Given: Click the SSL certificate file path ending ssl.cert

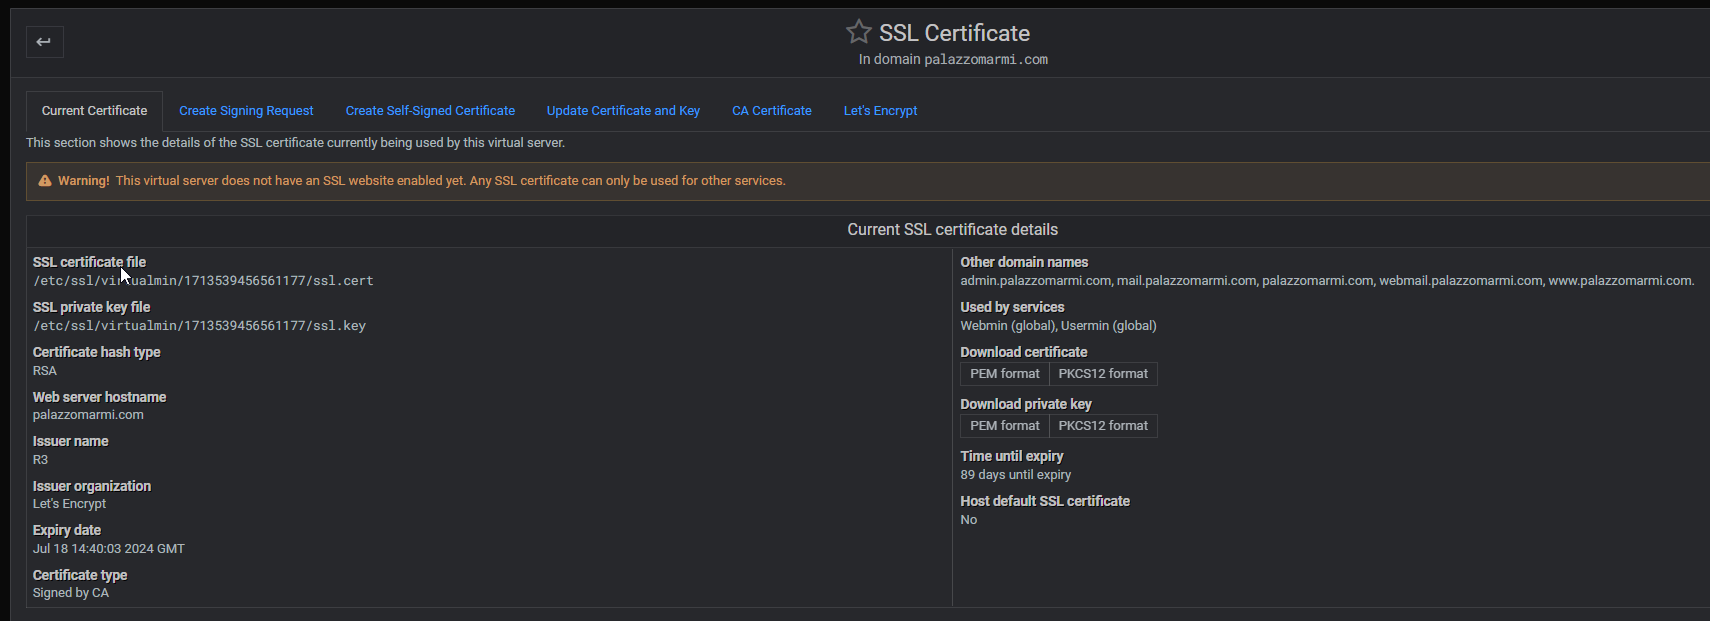Looking at the screenshot, I should [203, 281].
